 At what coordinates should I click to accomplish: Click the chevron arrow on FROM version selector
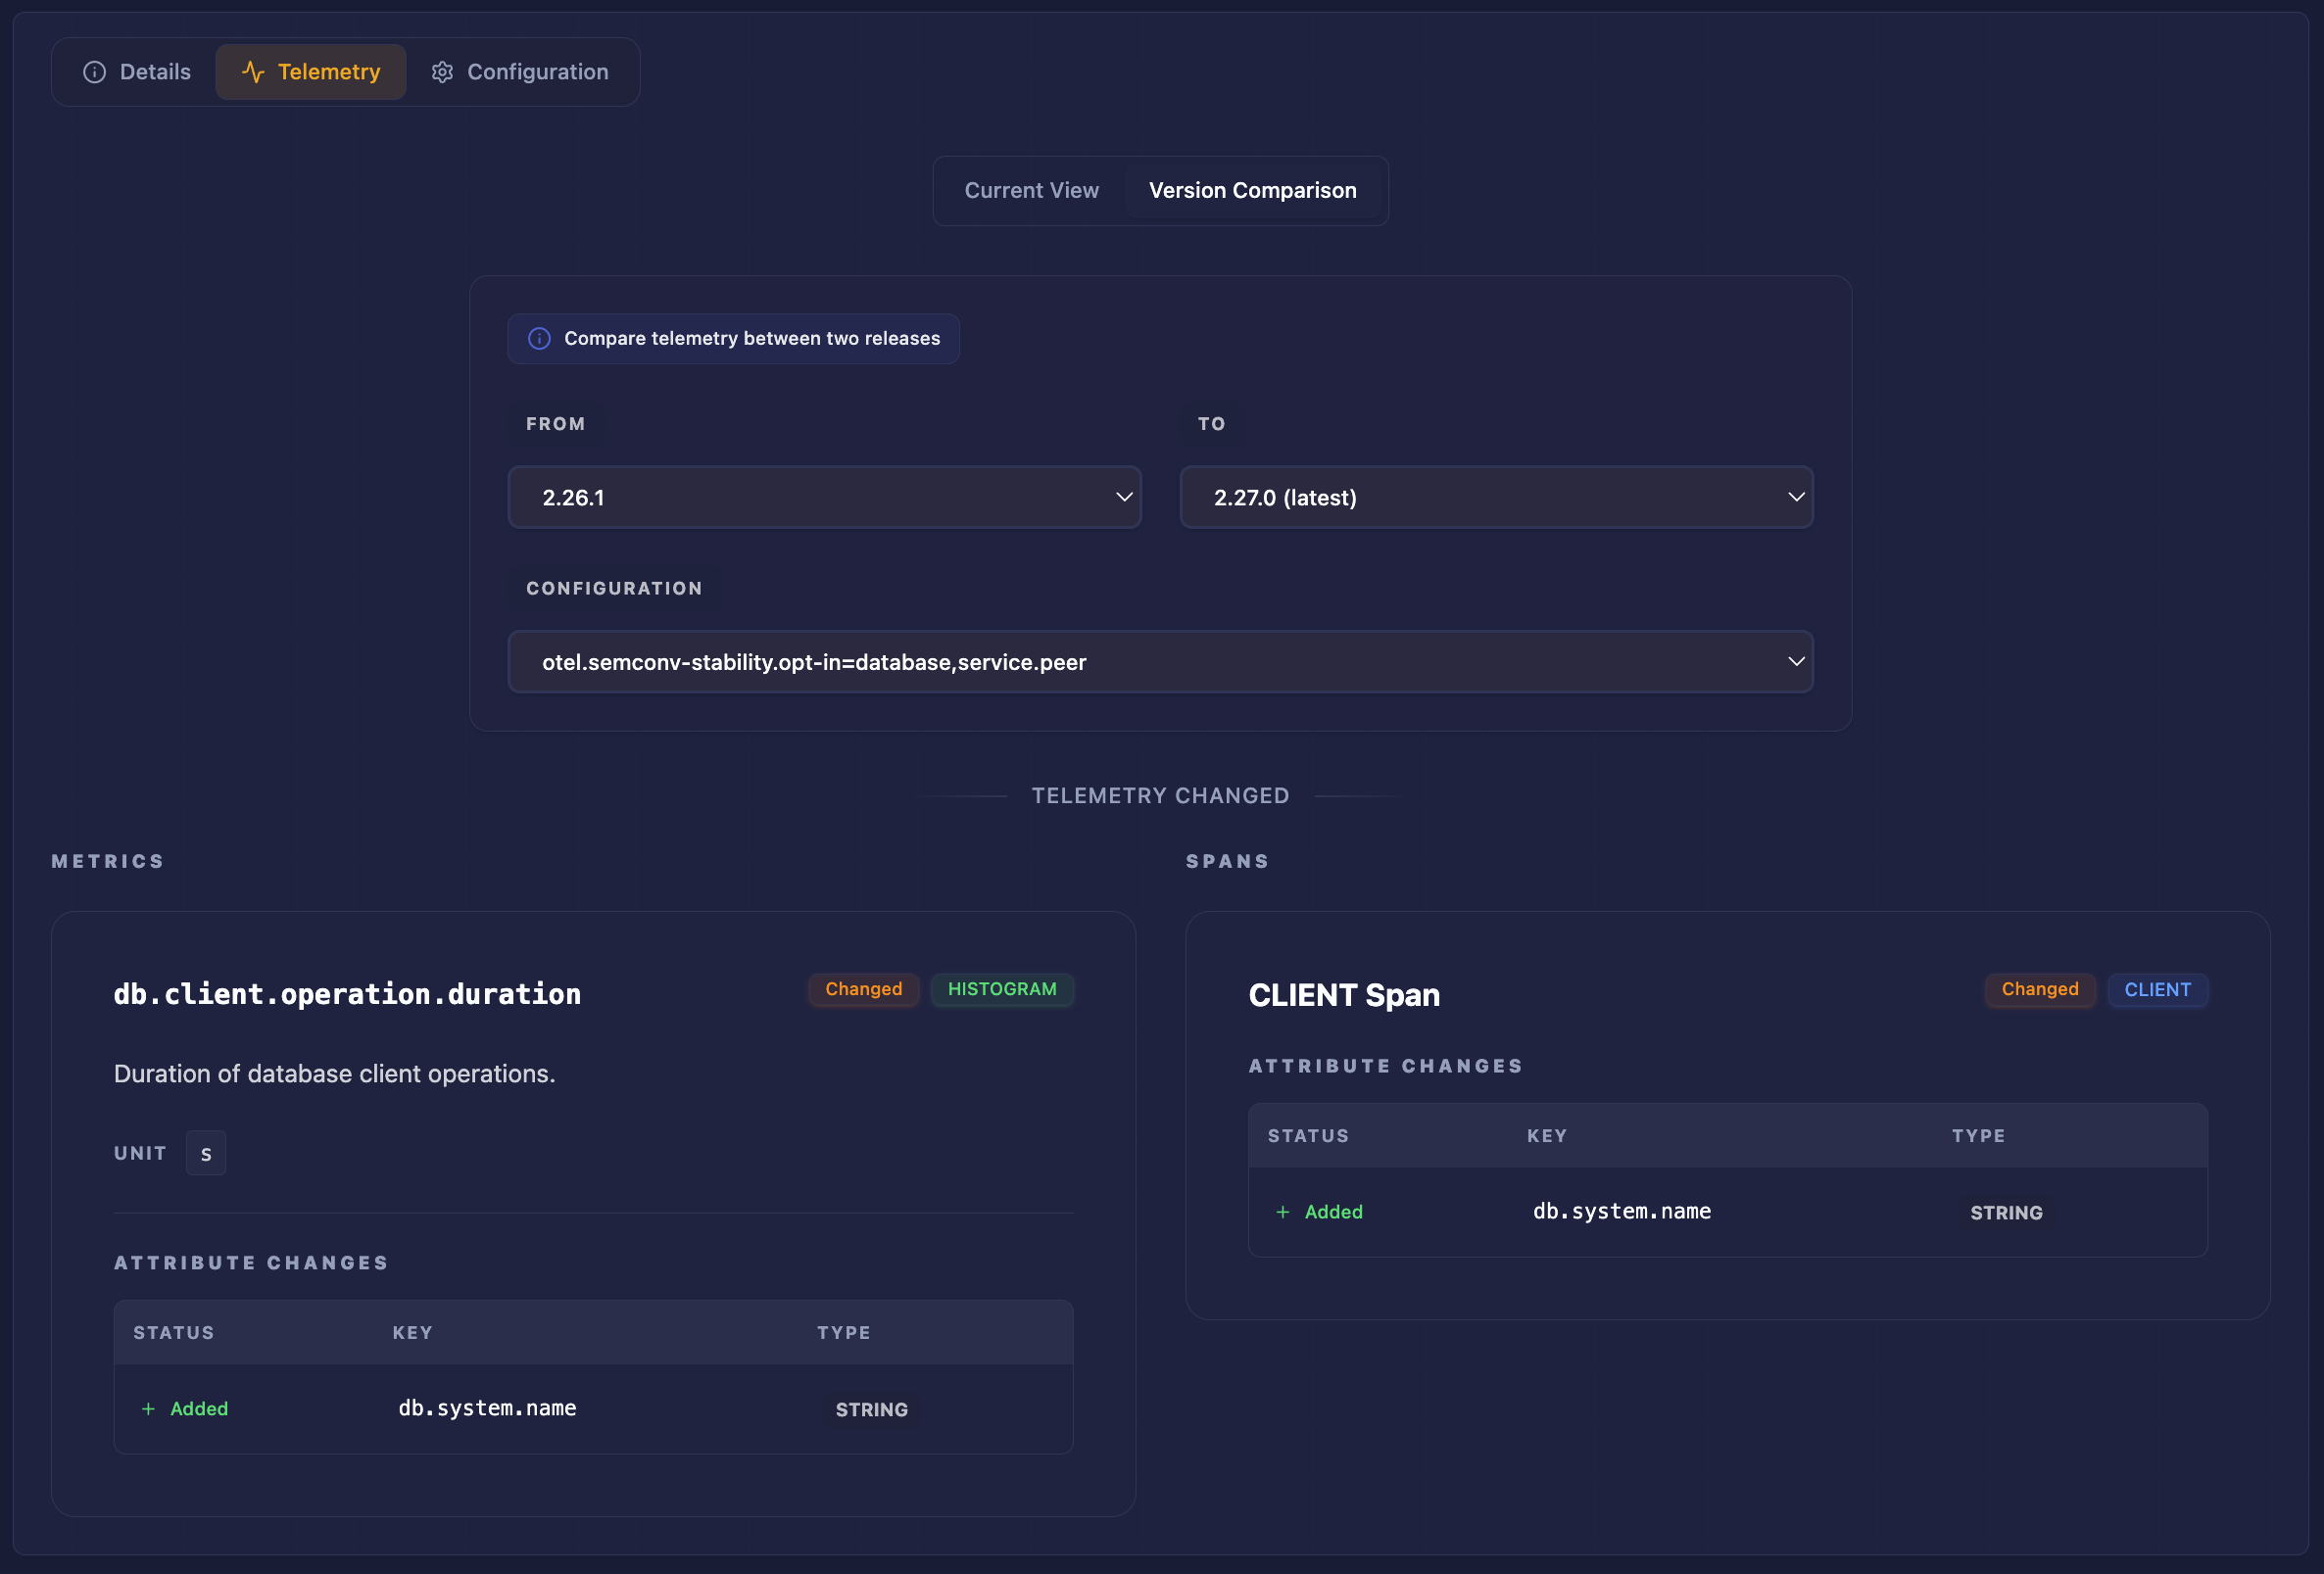click(x=1124, y=497)
